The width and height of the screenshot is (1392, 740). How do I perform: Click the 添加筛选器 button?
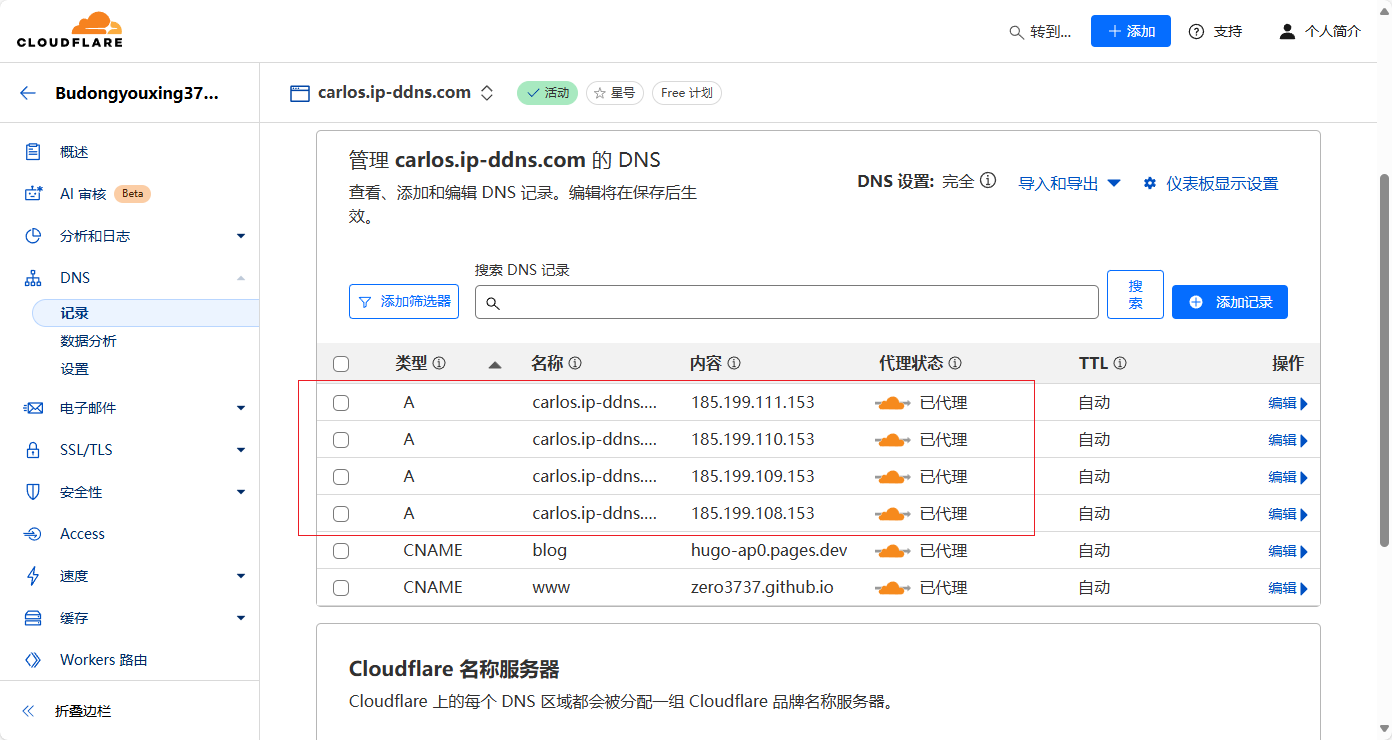404,301
